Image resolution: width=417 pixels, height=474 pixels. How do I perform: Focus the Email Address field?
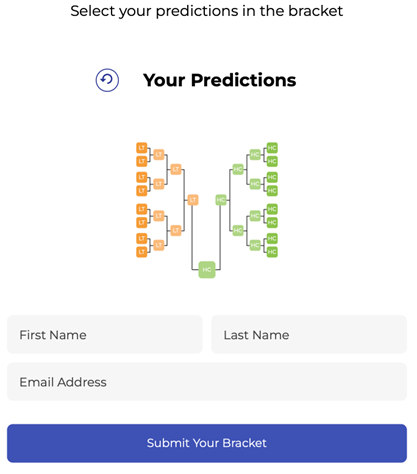[207, 382]
